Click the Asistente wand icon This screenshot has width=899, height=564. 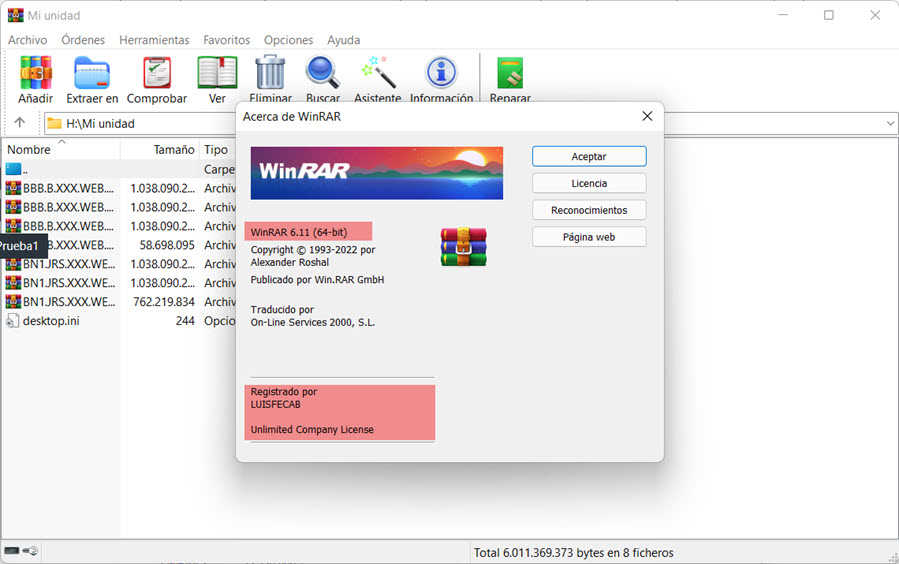coord(378,72)
